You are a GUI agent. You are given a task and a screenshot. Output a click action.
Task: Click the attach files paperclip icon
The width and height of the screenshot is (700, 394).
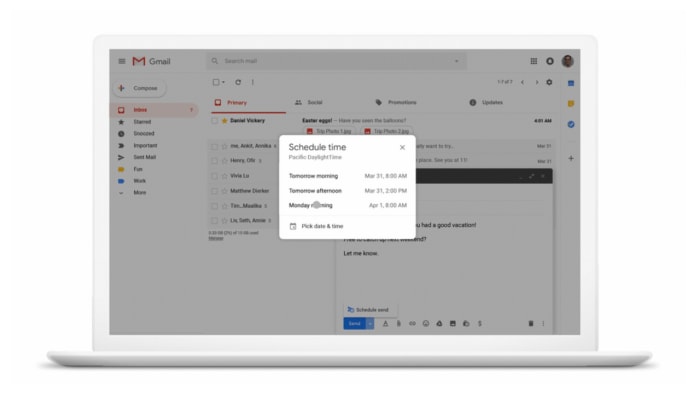click(x=399, y=323)
